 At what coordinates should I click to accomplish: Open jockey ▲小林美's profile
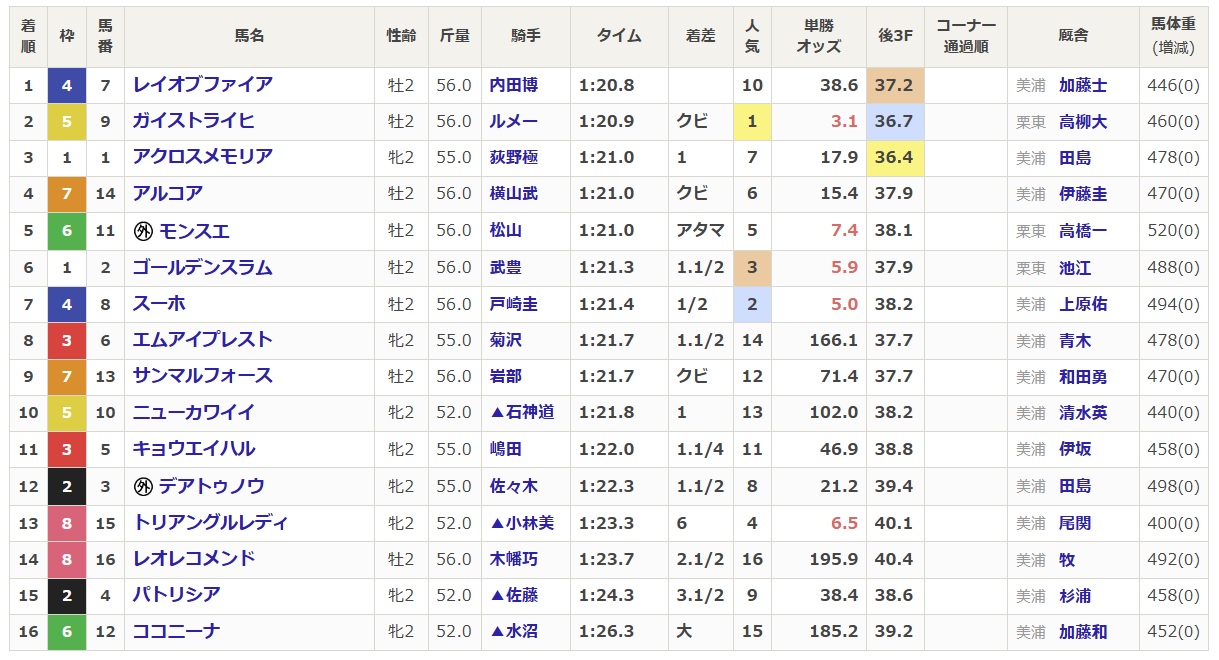tap(522, 523)
